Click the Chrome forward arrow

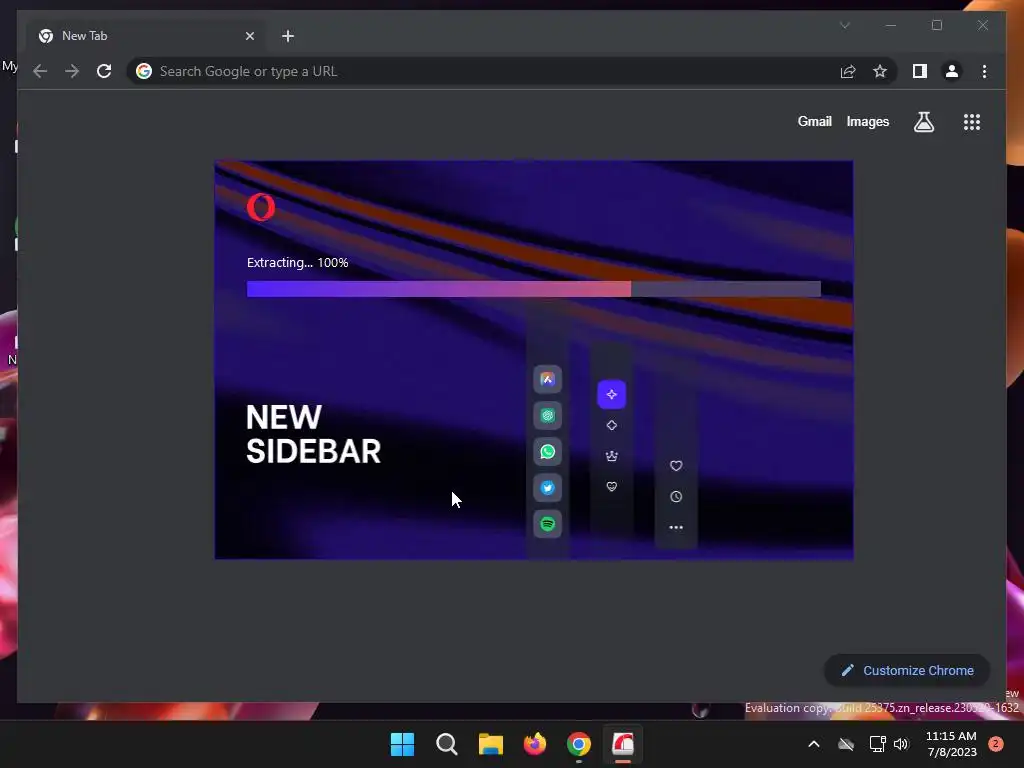72,71
